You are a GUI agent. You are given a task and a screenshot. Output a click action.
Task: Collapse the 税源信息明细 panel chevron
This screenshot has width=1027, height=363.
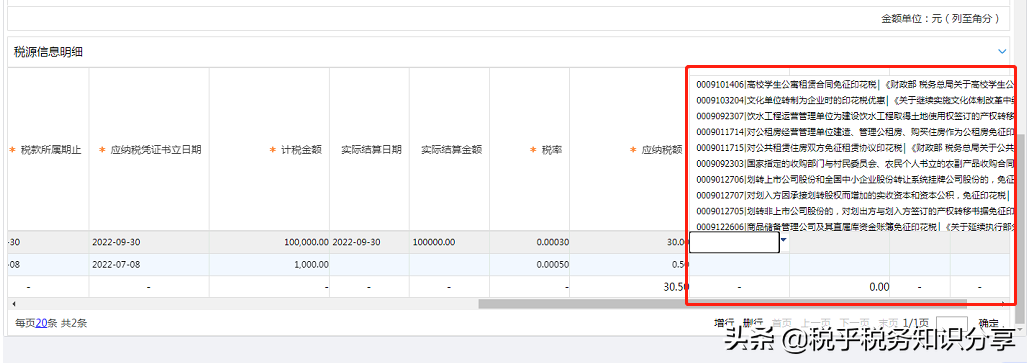pos(1001,51)
